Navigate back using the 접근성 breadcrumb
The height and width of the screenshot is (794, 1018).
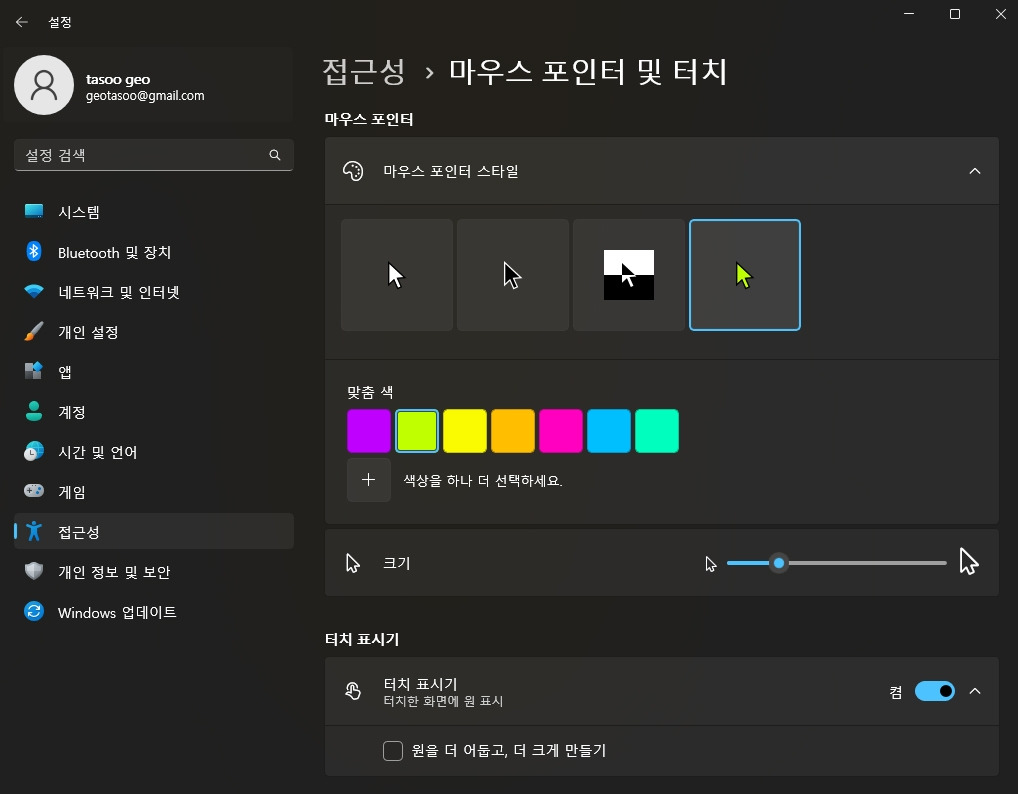coord(364,71)
